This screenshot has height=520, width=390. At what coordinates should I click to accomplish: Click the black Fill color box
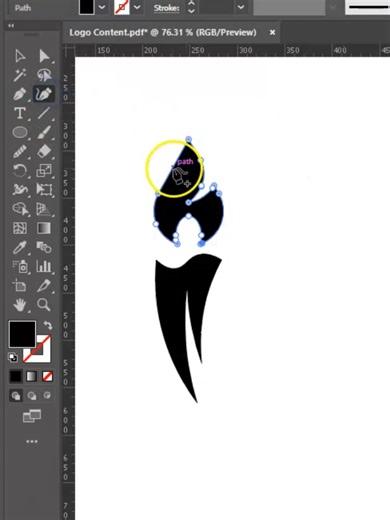click(x=22, y=334)
